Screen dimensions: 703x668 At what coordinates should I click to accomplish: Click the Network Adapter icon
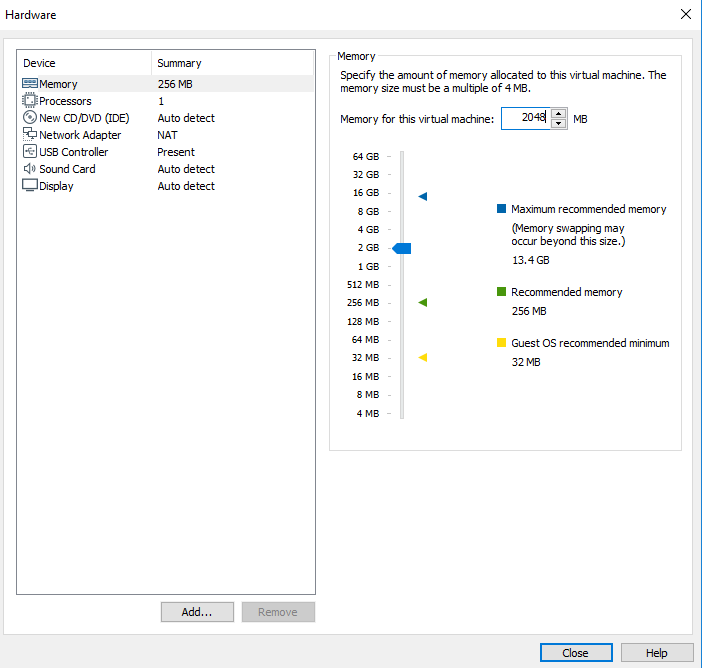click(x=30, y=134)
